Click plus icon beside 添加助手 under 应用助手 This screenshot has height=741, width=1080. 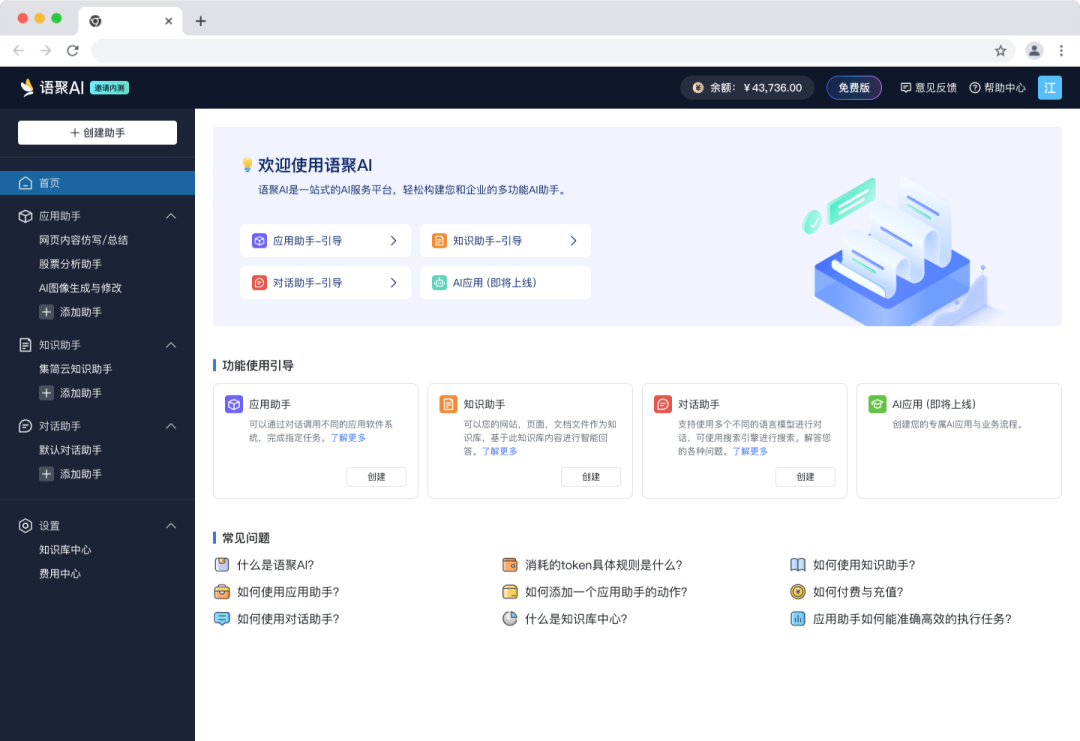coord(46,312)
